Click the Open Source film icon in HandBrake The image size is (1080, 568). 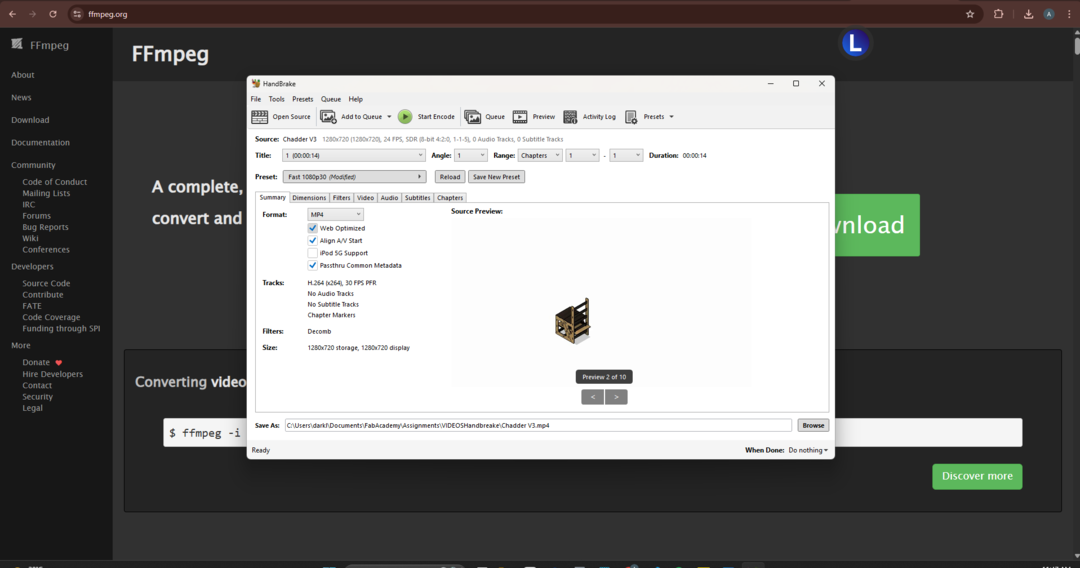259,117
